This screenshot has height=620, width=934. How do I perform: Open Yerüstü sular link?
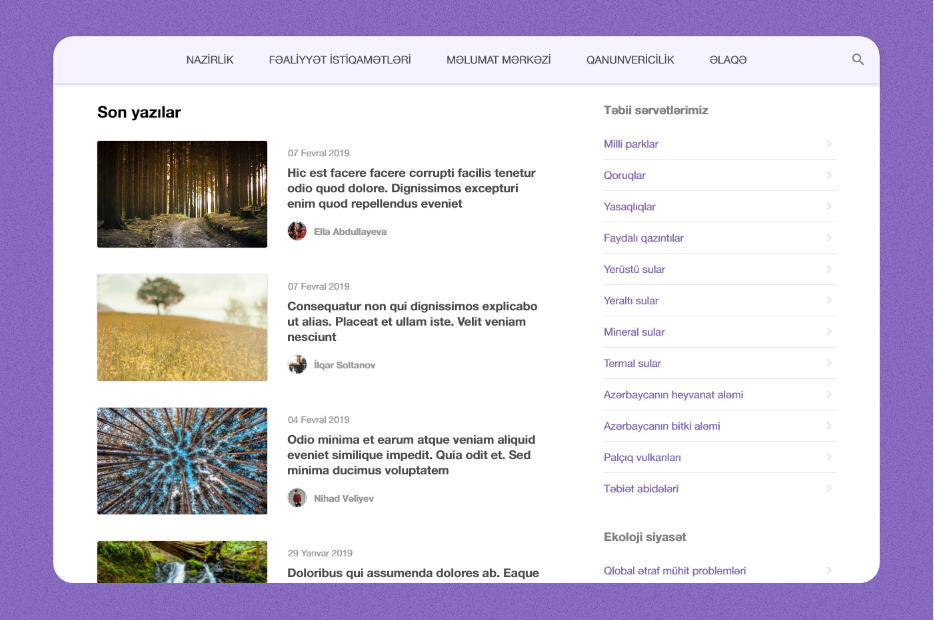pyautogui.click(x=634, y=269)
